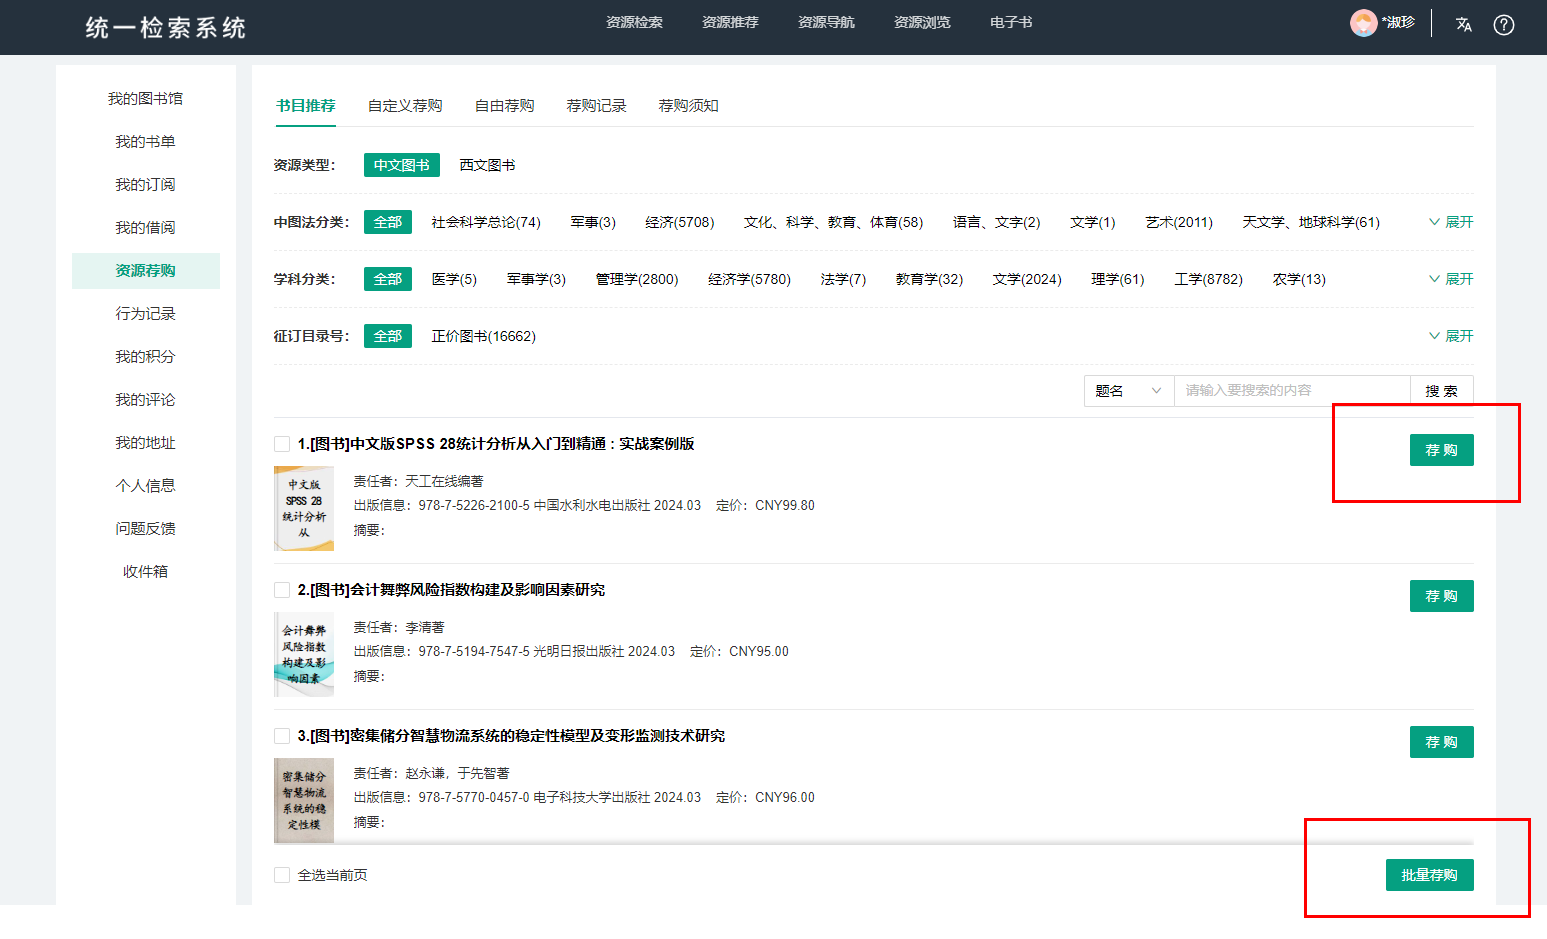Expand the 学科分类 filter row
The height and width of the screenshot is (939, 1547).
1451,279
